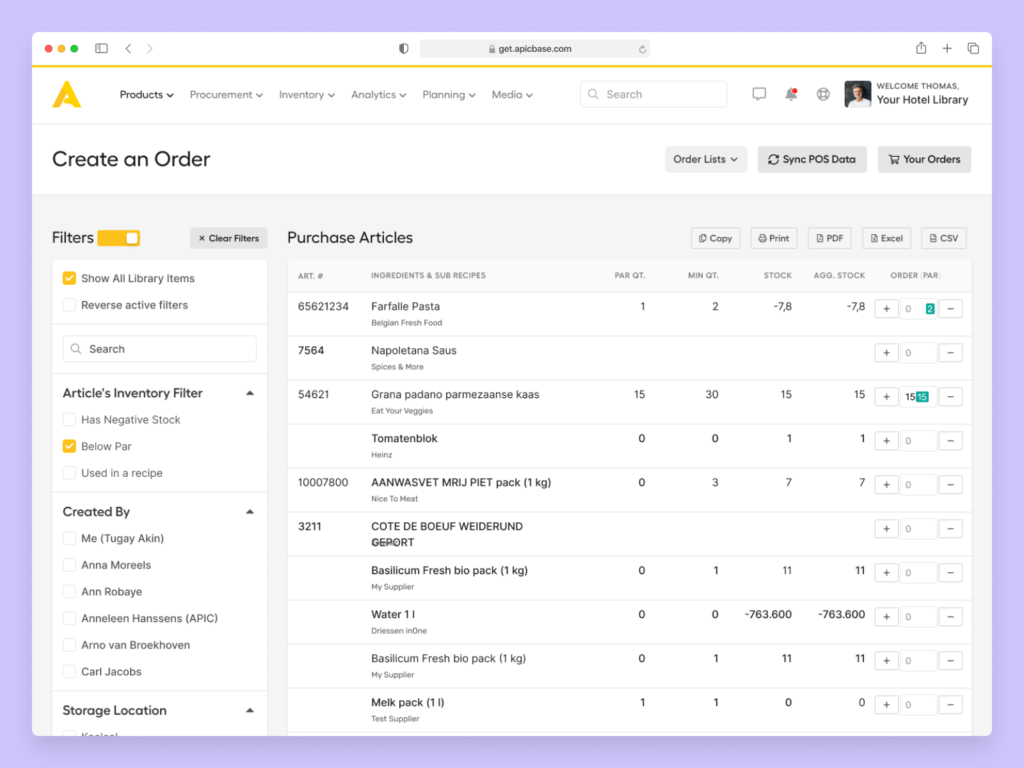1024x768 pixels.
Task: Click the browser share icon
Action: (921, 48)
